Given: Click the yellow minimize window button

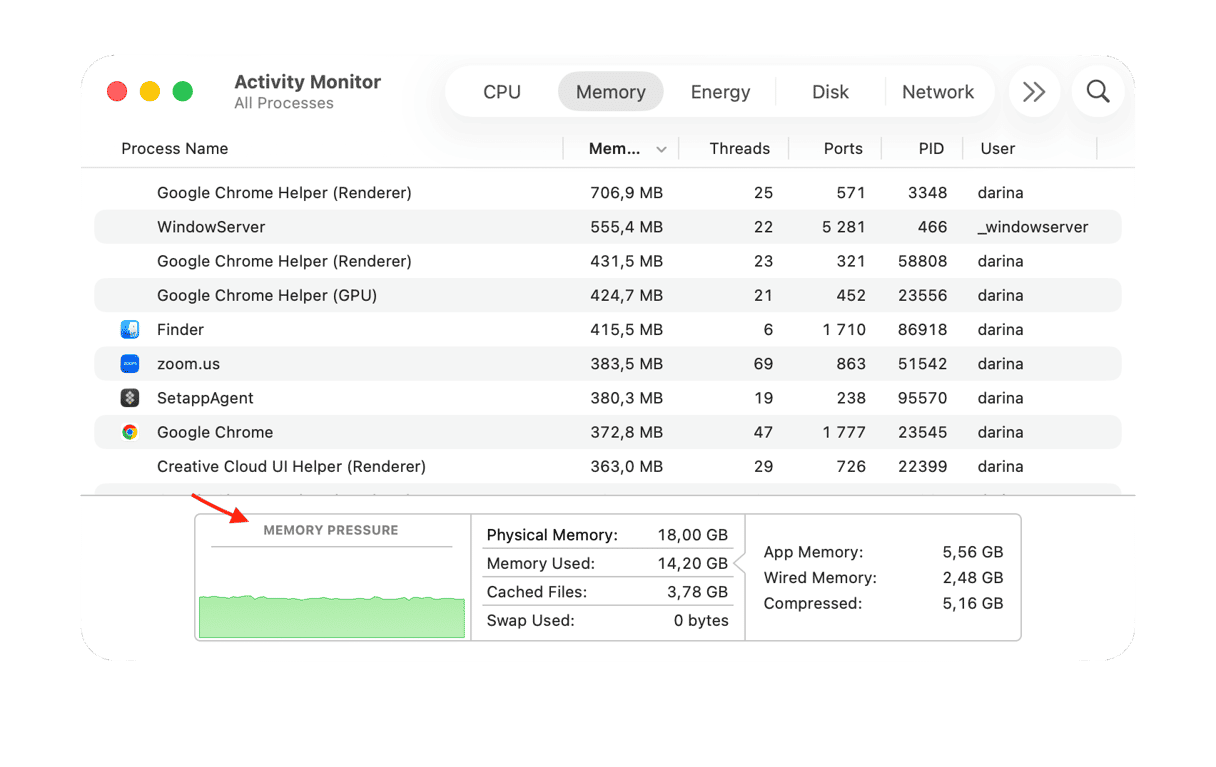Looking at the screenshot, I should pos(150,92).
